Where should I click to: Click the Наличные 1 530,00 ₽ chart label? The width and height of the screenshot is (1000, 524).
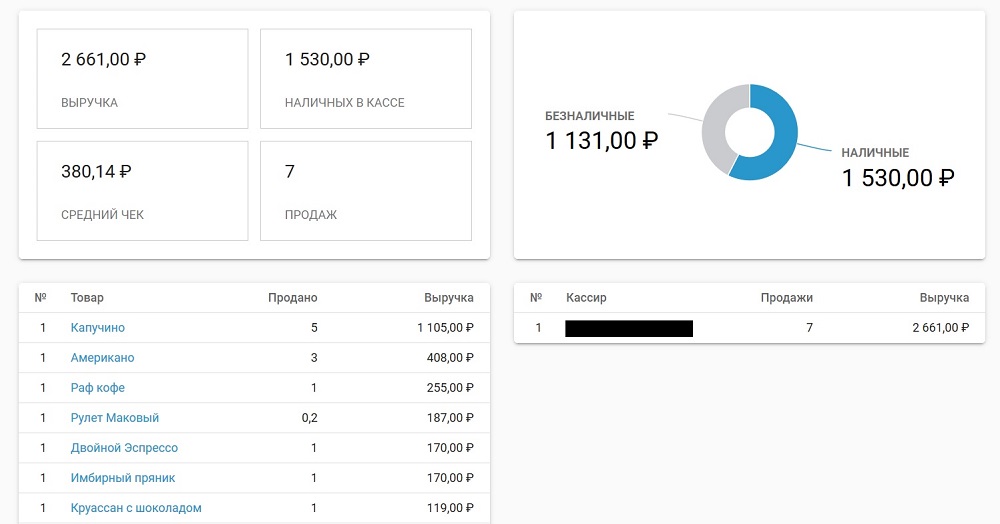898,169
